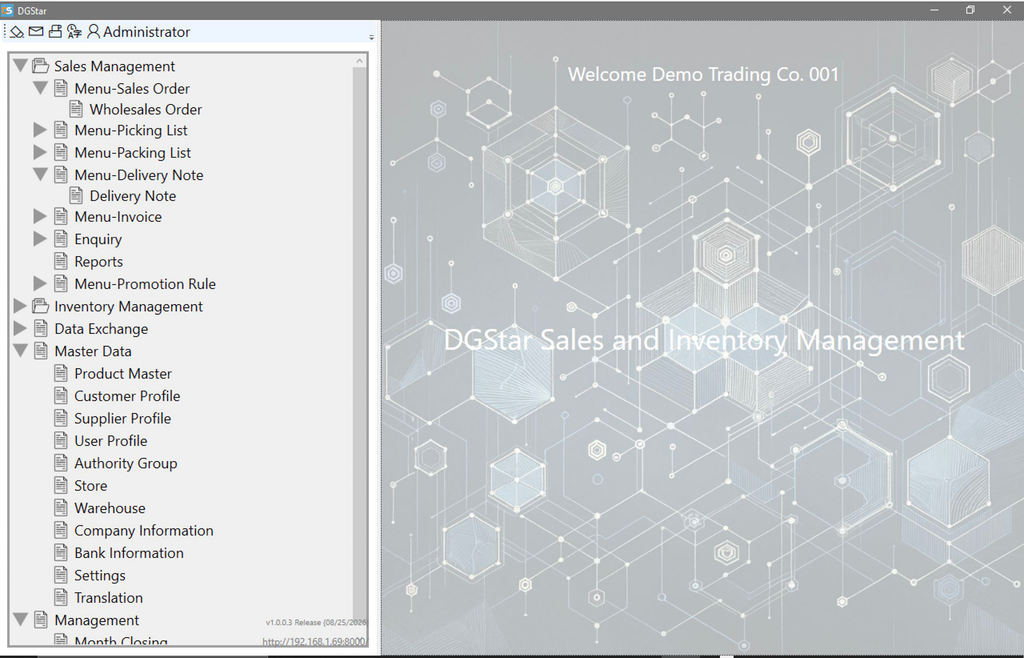Image resolution: width=1024 pixels, height=658 pixels.
Task: Click the eraser icon in the toolbar
Action: 17,31
